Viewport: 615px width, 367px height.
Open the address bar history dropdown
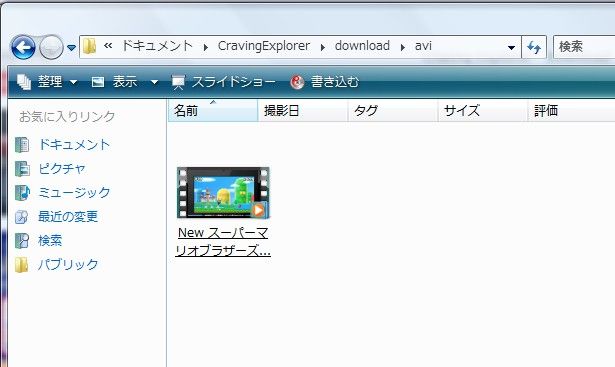pos(511,48)
